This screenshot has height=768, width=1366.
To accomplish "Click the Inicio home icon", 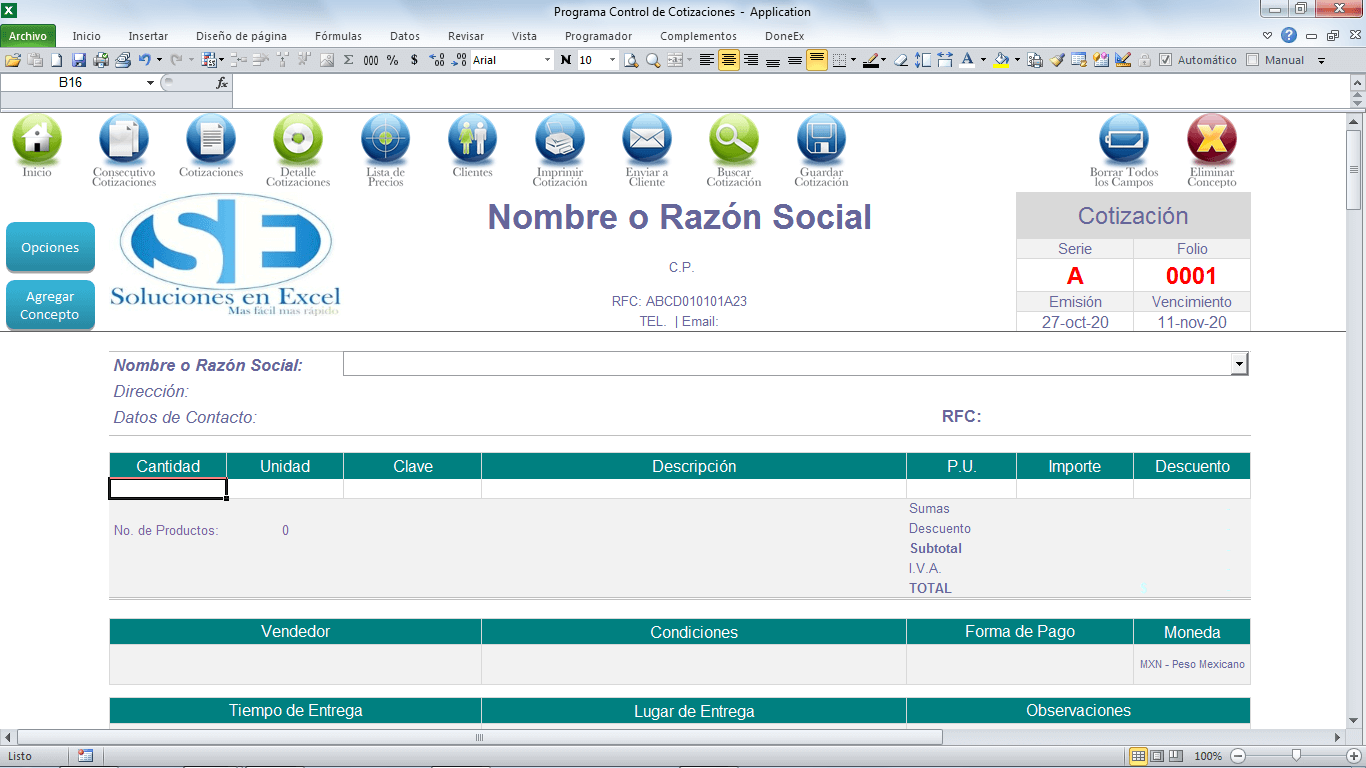I will pos(37,139).
